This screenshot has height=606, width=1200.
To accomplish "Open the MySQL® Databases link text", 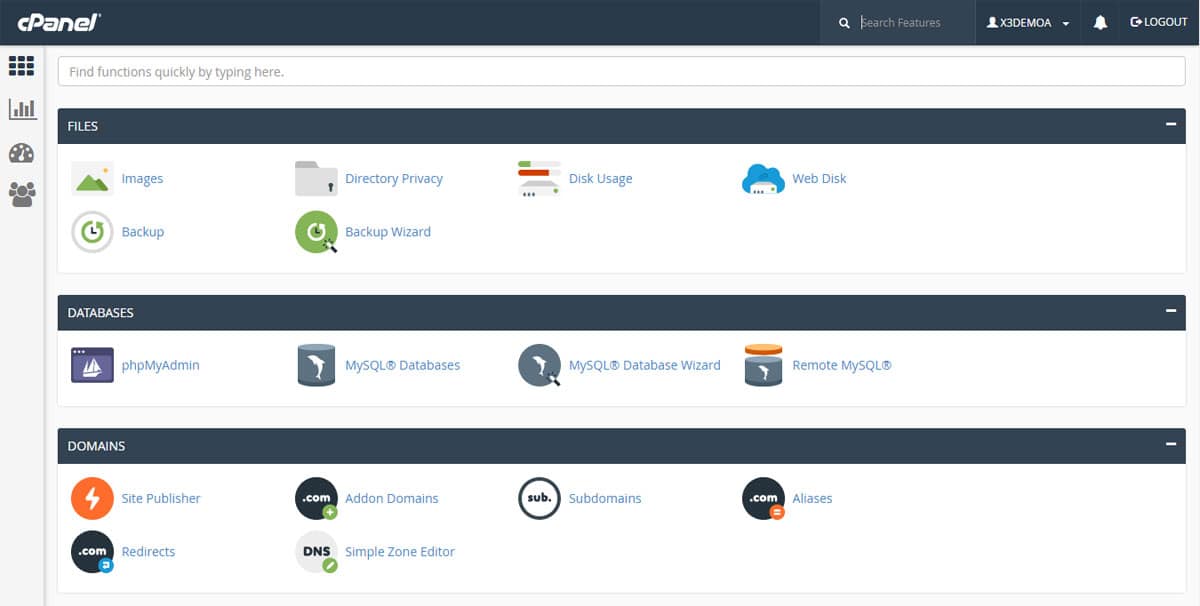I will pyautogui.click(x=402, y=366).
